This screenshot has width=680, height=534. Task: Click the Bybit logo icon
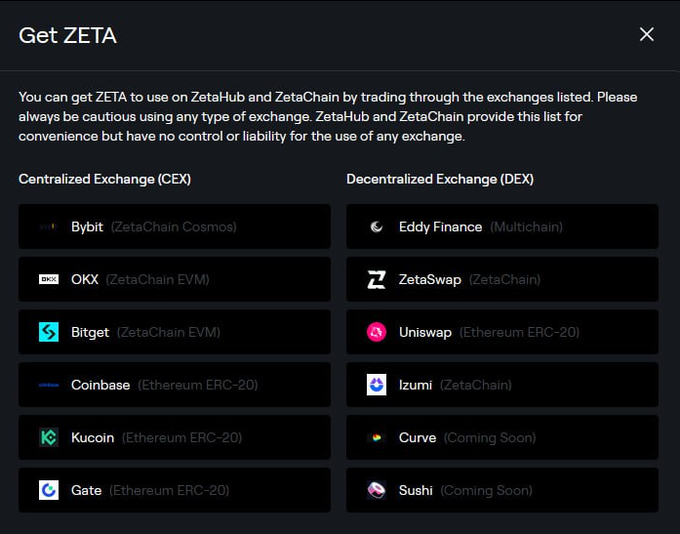pyautogui.click(x=49, y=226)
